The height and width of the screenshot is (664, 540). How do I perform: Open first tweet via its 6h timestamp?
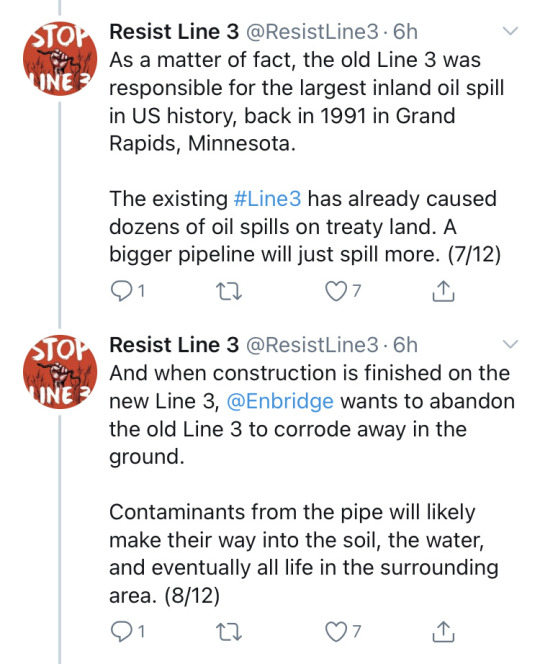coord(405,32)
